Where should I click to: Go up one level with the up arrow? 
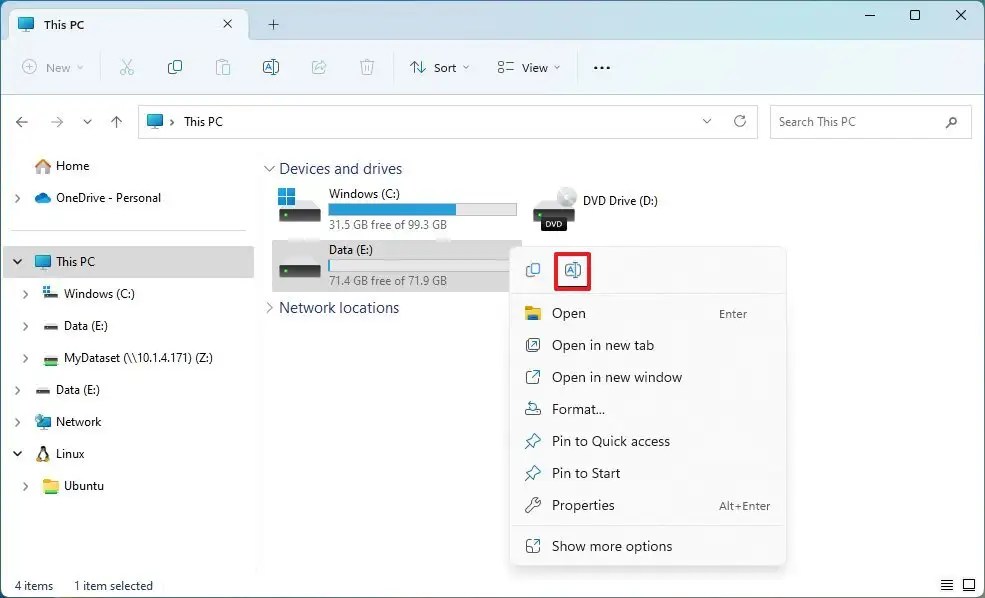(116, 121)
